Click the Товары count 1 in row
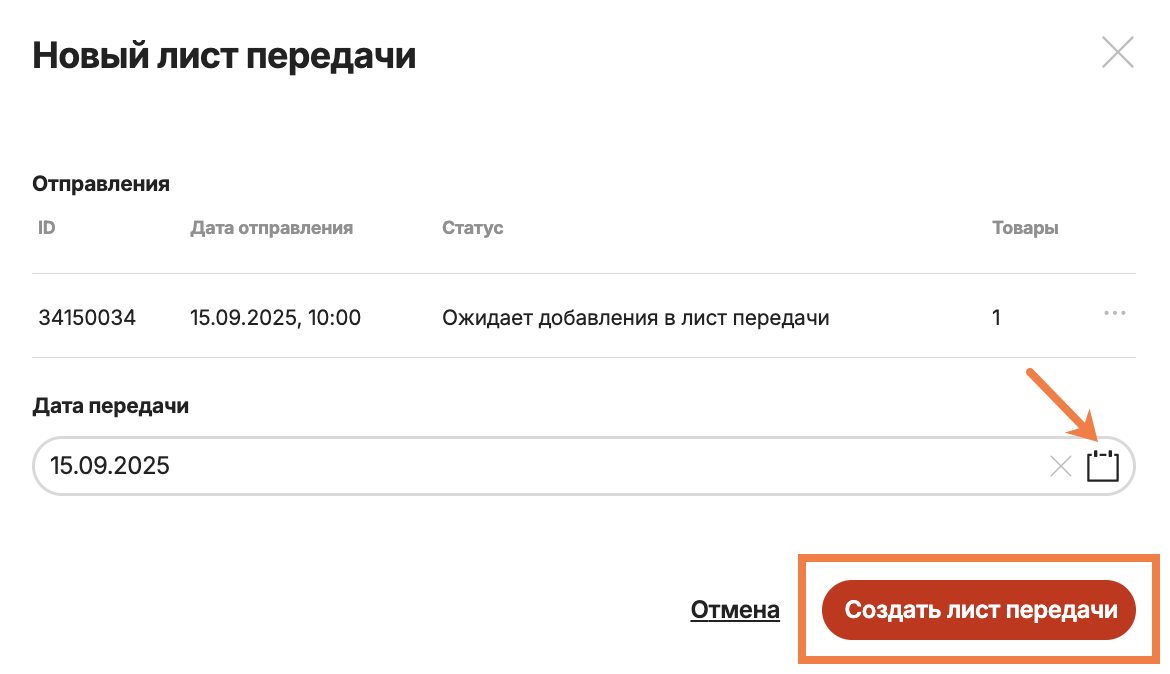1170x674 pixels. (996, 318)
